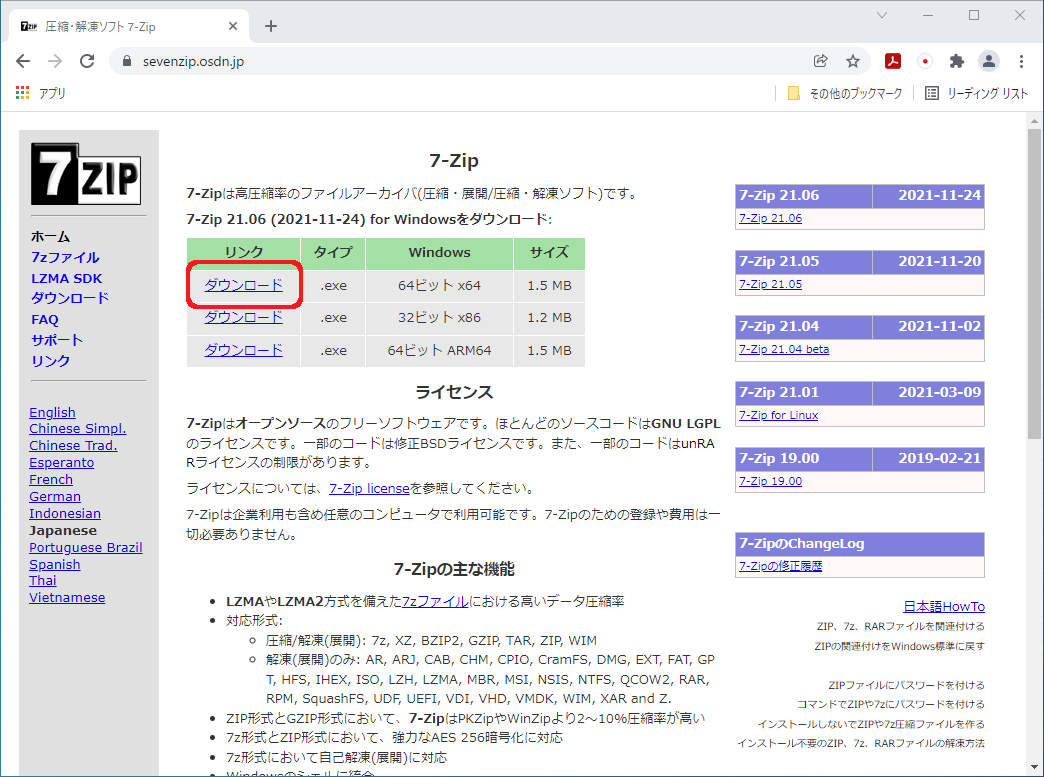Open the ホーム sidebar item

(x=51, y=236)
